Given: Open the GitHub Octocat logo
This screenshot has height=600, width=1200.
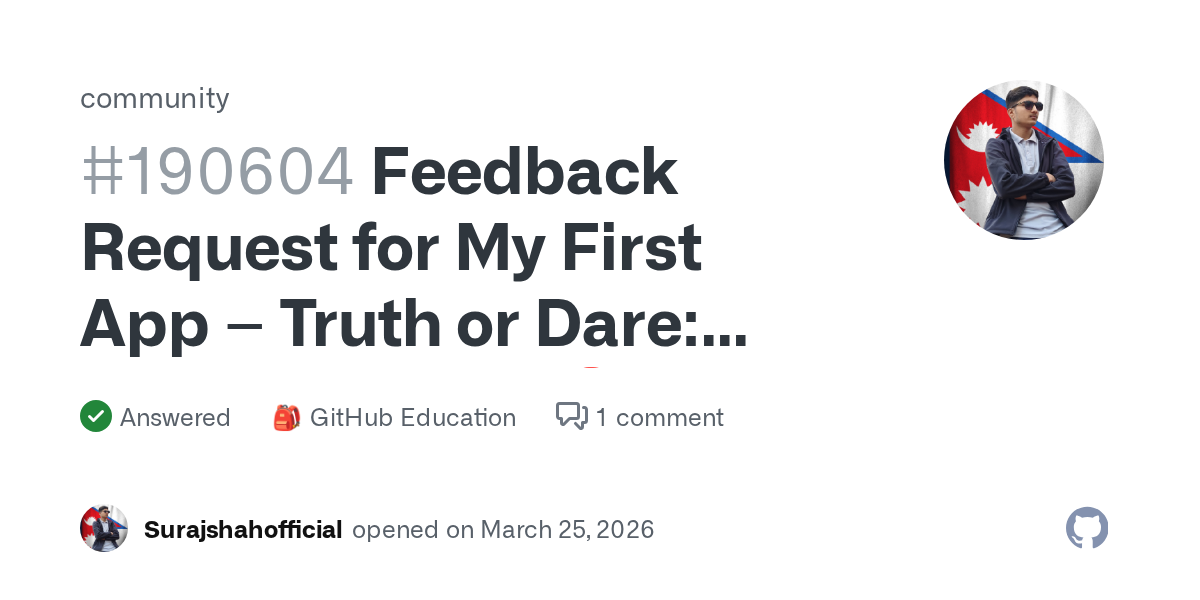Looking at the screenshot, I should click(x=1087, y=528).
